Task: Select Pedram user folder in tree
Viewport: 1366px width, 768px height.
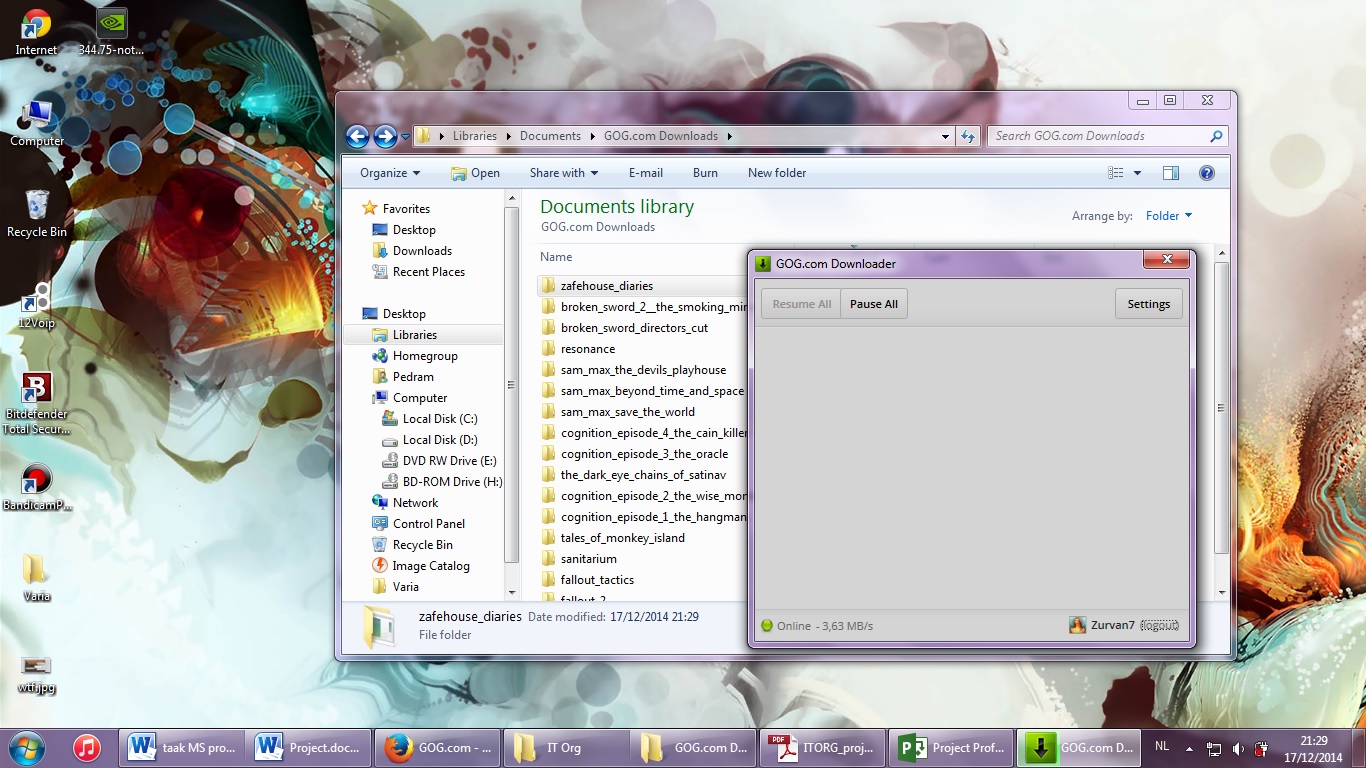Action: click(x=413, y=377)
